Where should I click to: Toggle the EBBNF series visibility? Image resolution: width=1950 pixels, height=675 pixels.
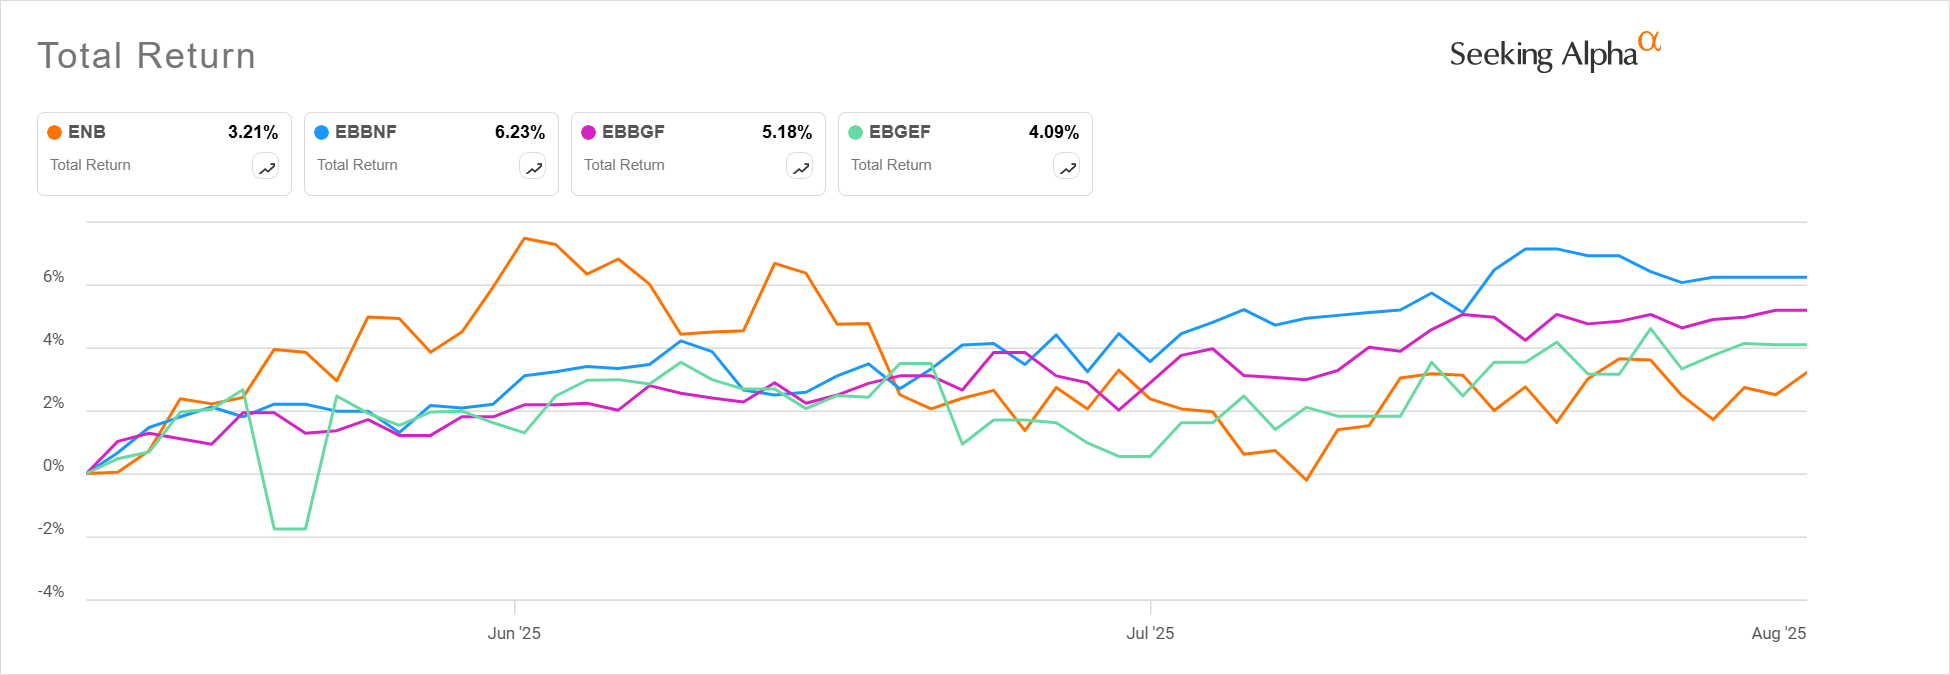pos(430,153)
